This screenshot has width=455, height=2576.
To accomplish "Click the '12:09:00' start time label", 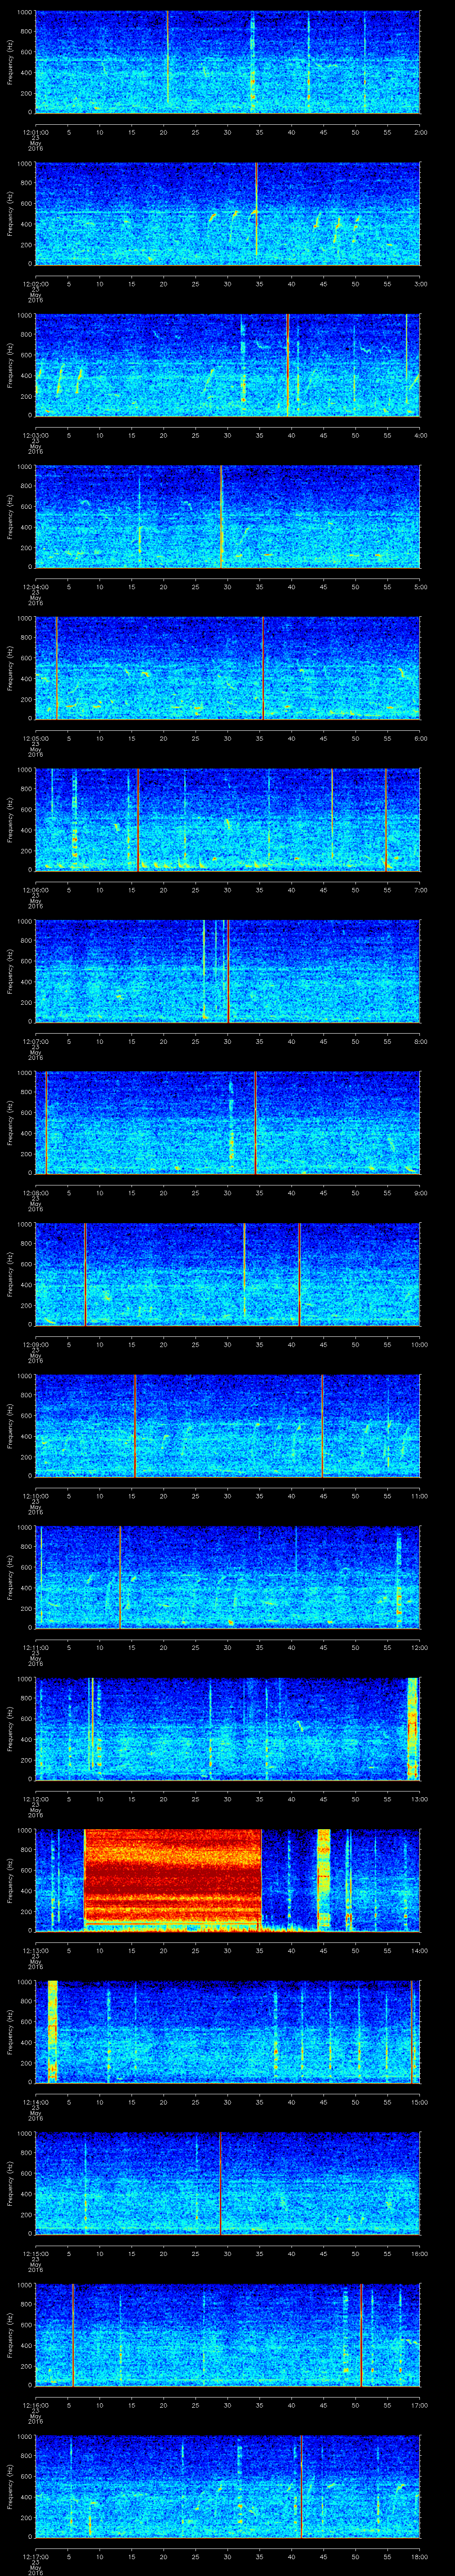I will pos(35,1344).
